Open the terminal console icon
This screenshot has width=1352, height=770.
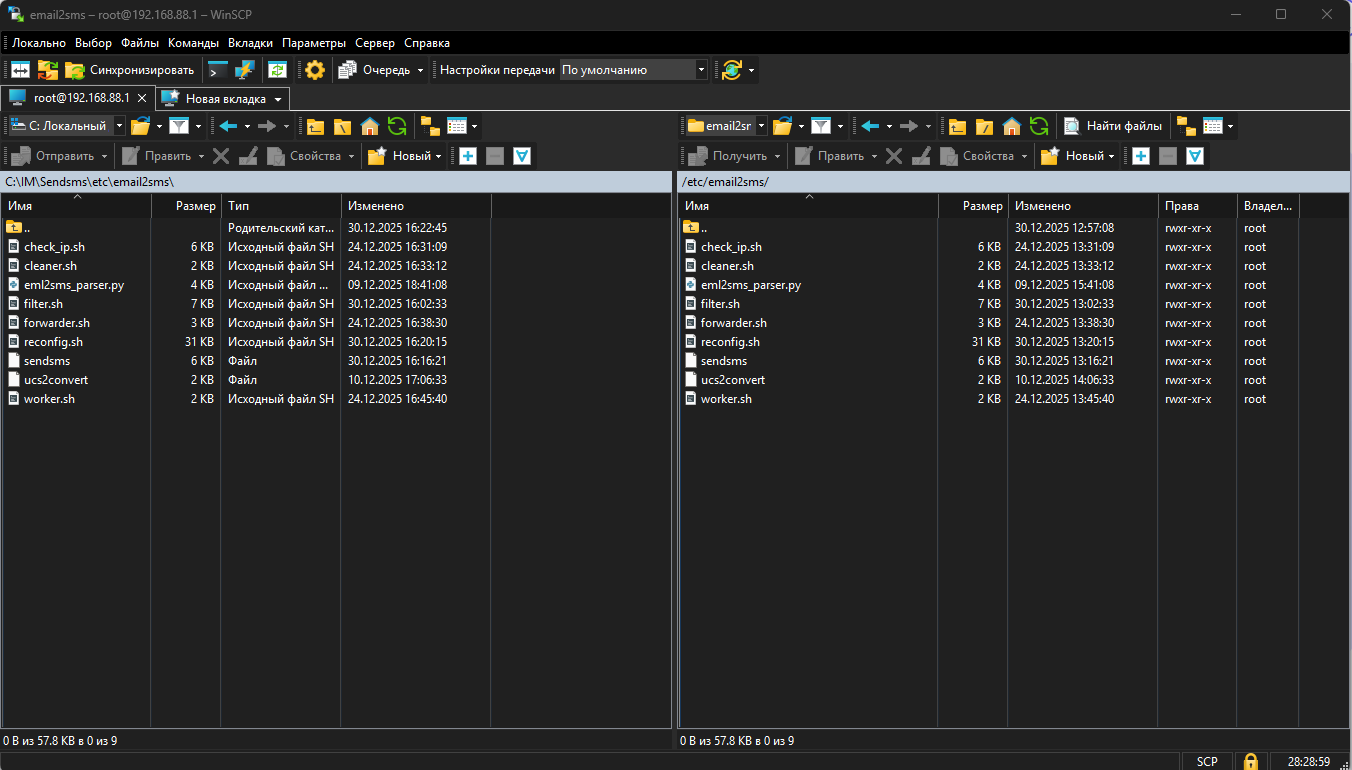pos(217,70)
